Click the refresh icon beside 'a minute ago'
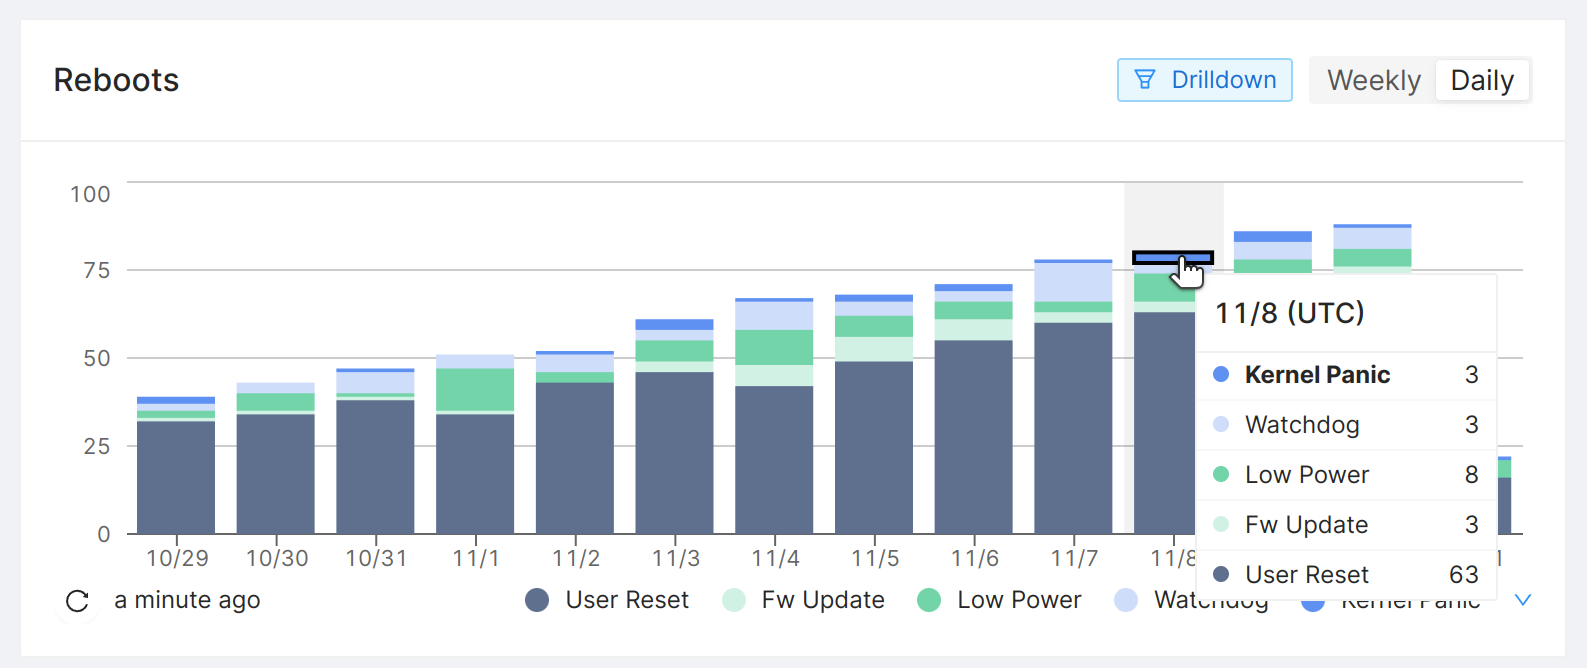The width and height of the screenshot is (1587, 668). pyautogui.click(x=77, y=601)
